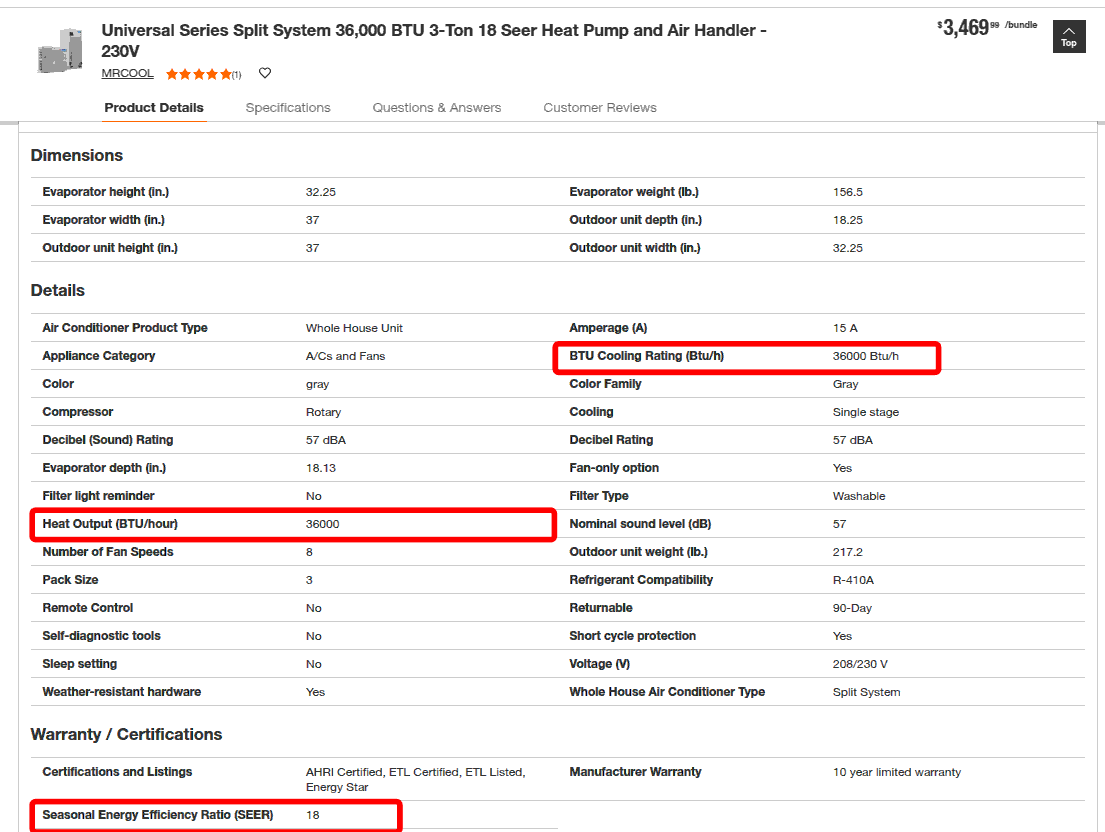Open the MRCOOL brand link
Screen dimensions: 1105x832
tap(127, 73)
